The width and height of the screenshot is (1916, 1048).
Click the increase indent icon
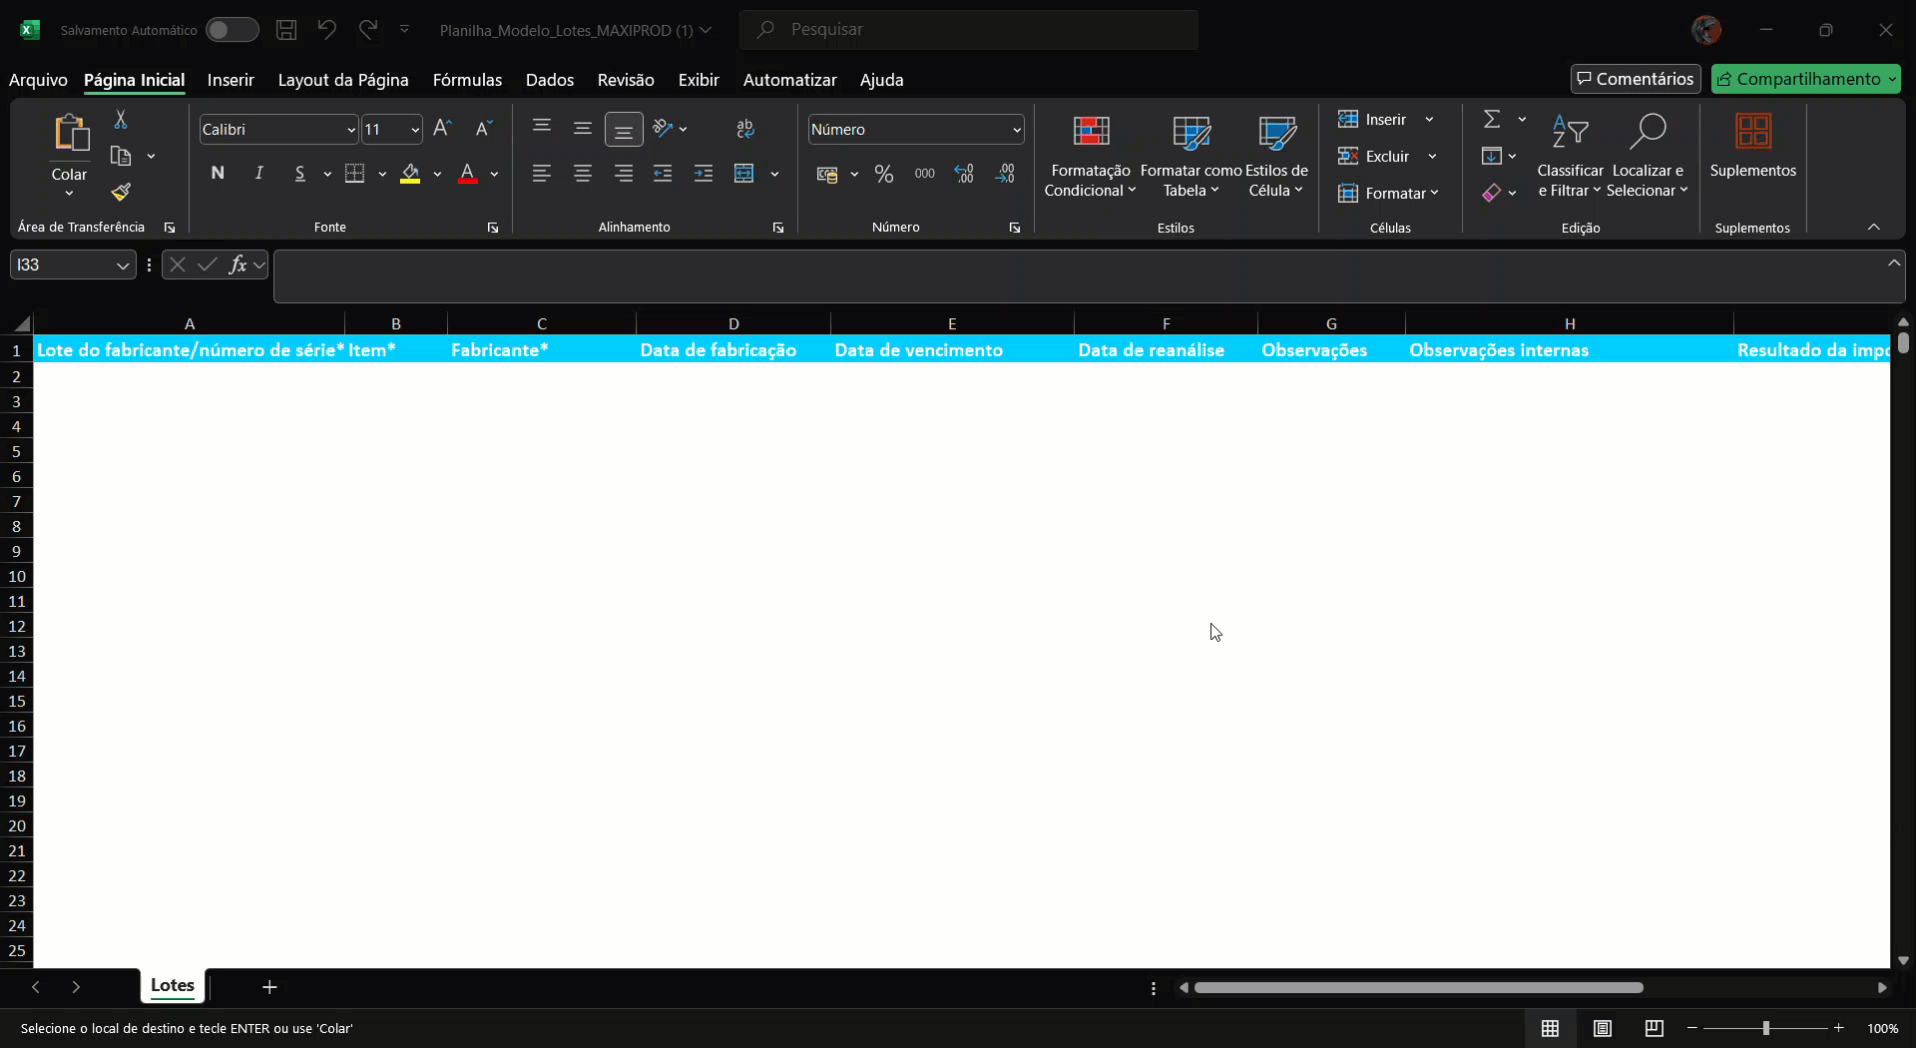click(704, 174)
